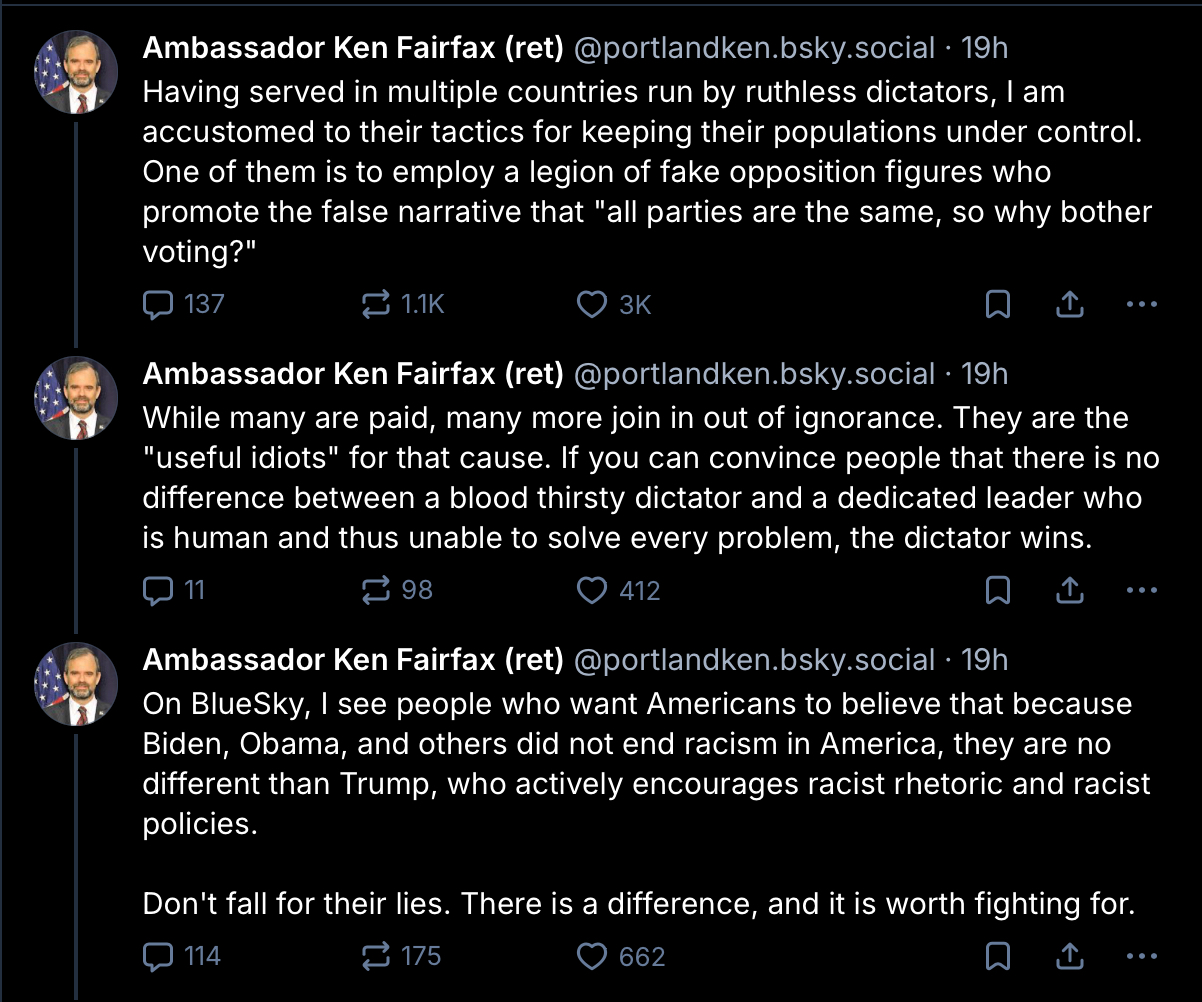Repost the post with 175 reposts
1202x1002 pixels.
pyautogui.click(x=376, y=957)
